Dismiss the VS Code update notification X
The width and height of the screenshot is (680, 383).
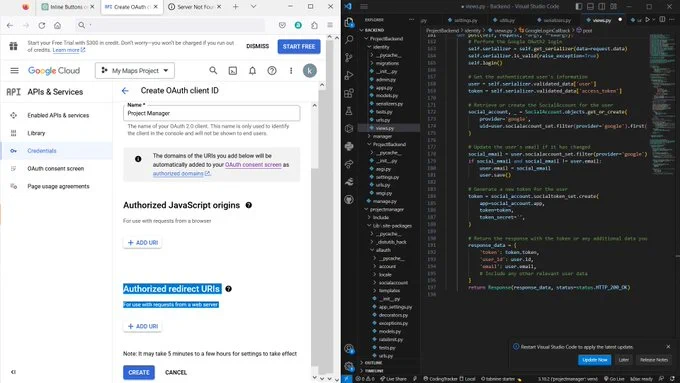668,347
